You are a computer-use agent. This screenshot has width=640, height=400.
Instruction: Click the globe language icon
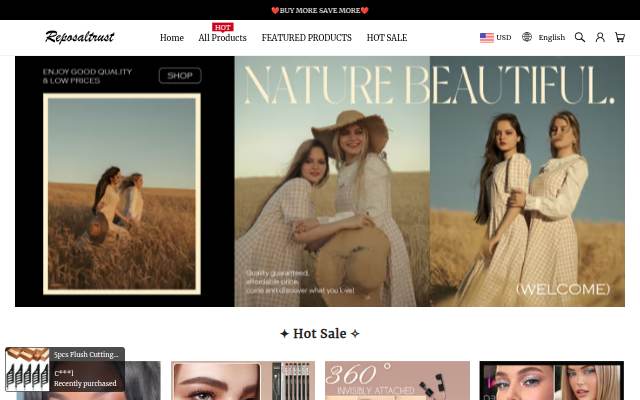point(527,37)
